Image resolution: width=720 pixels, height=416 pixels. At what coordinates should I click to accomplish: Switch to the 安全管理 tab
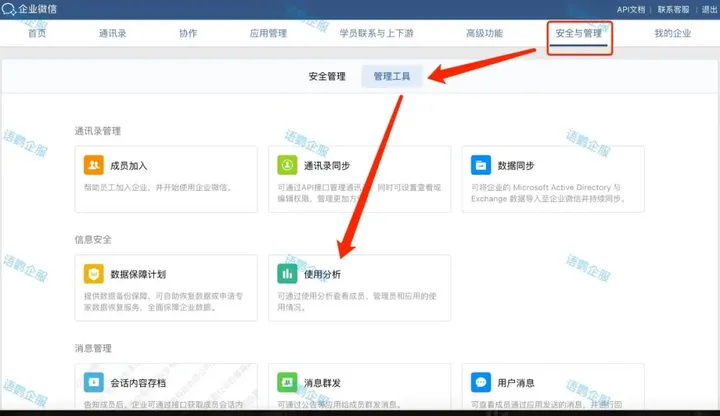tap(326, 76)
